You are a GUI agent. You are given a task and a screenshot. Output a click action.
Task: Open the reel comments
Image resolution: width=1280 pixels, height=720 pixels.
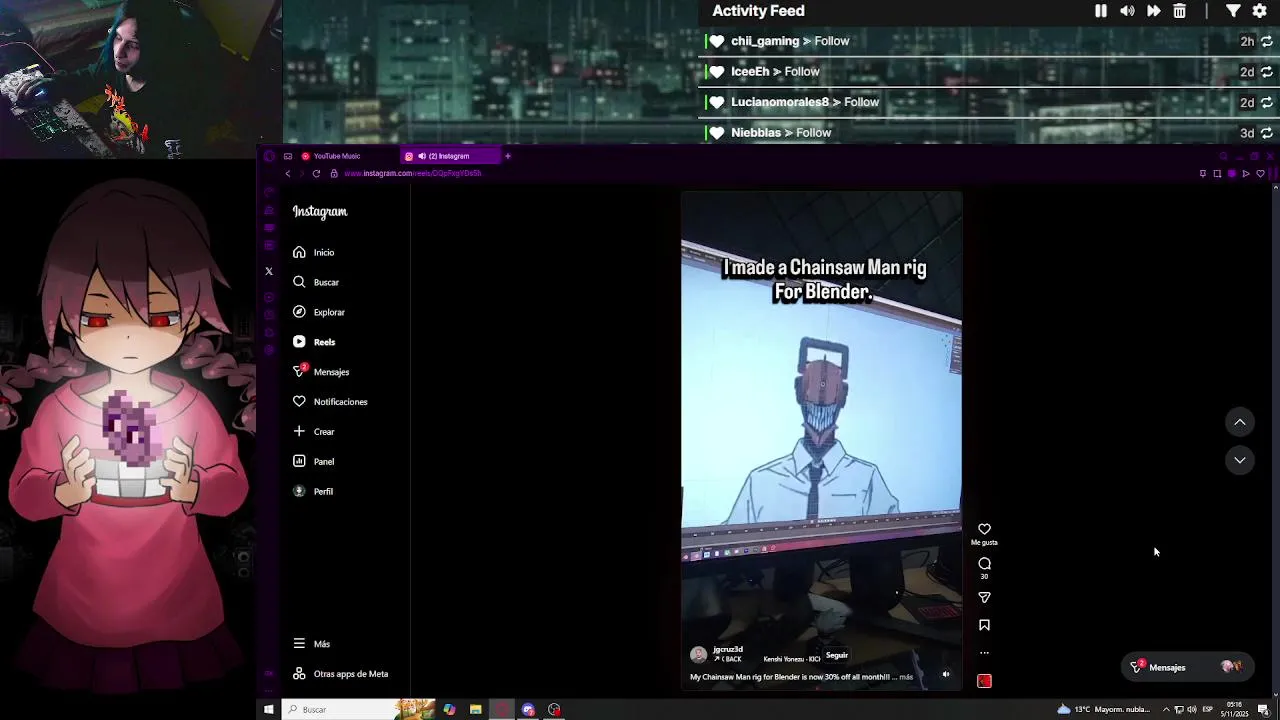pos(984,563)
